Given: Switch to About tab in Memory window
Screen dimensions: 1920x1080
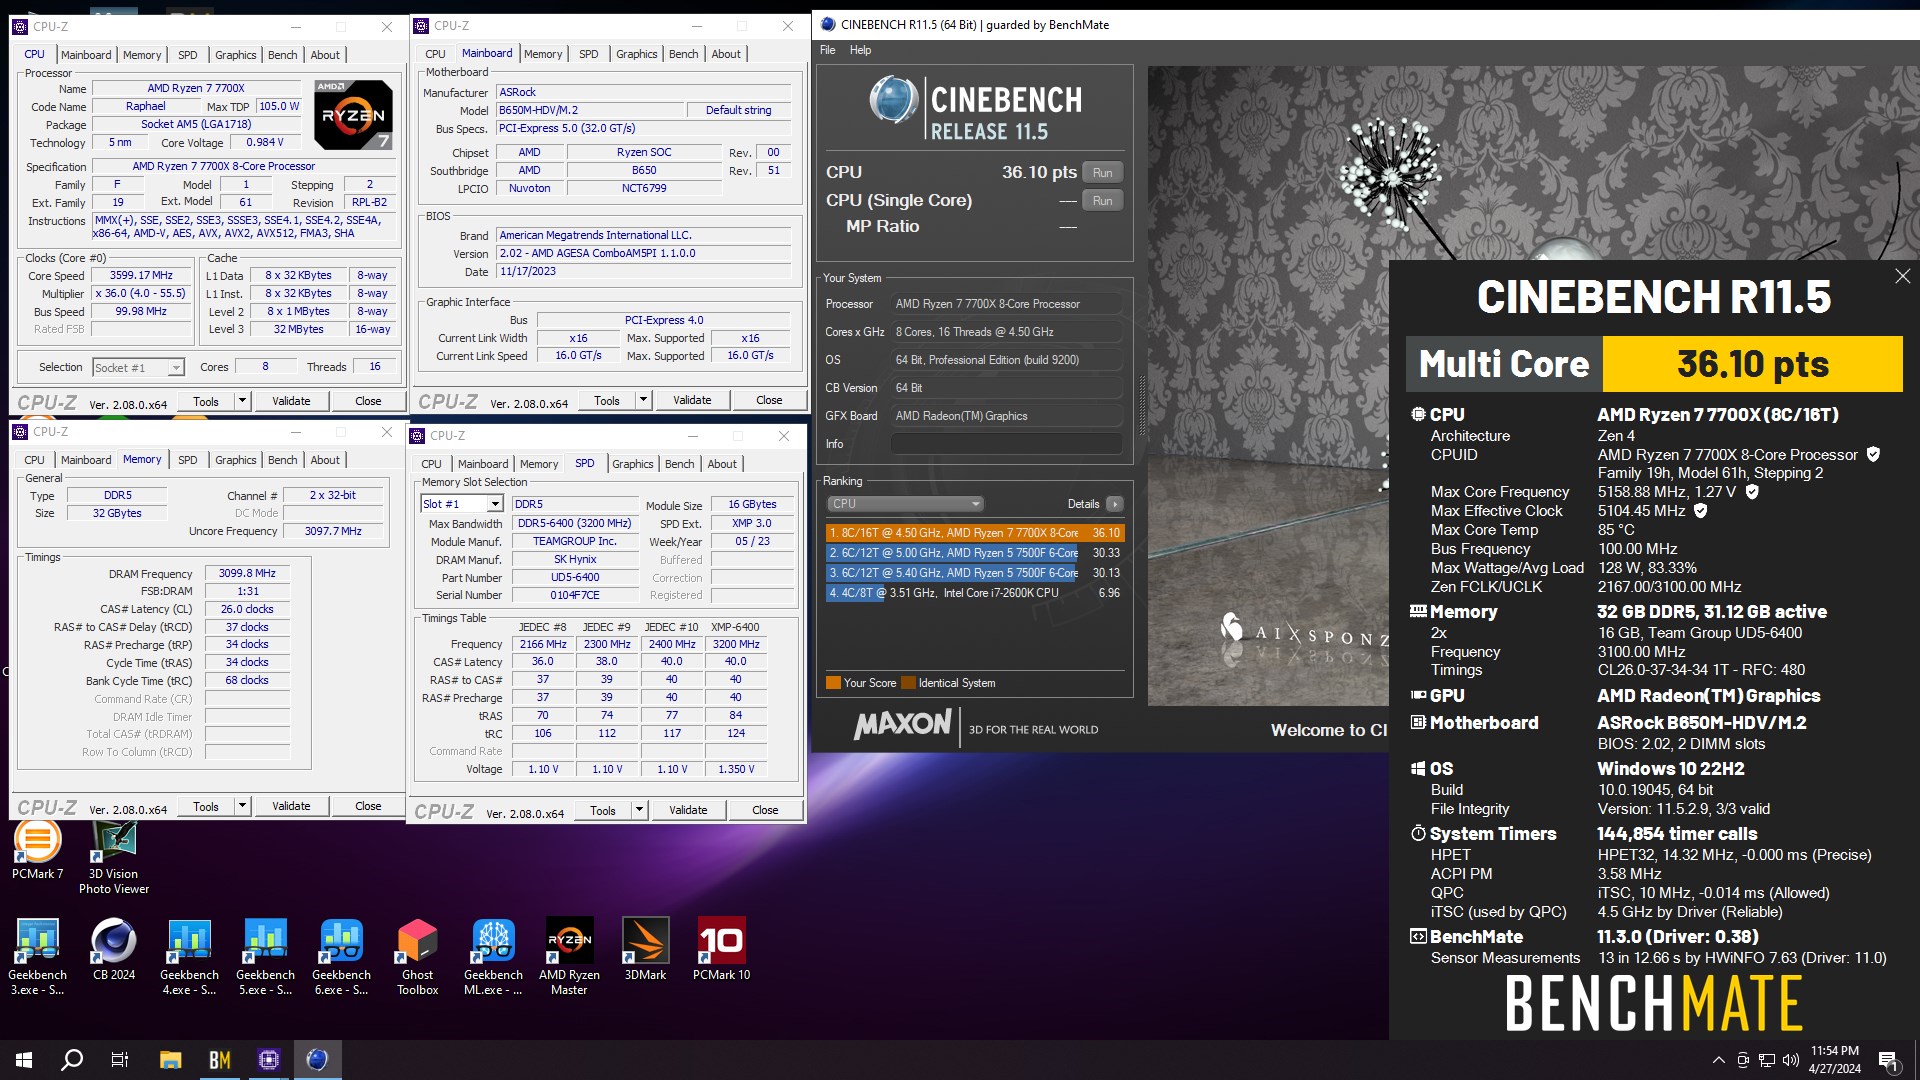Looking at the screenshot, I should (x=325, y=460).
